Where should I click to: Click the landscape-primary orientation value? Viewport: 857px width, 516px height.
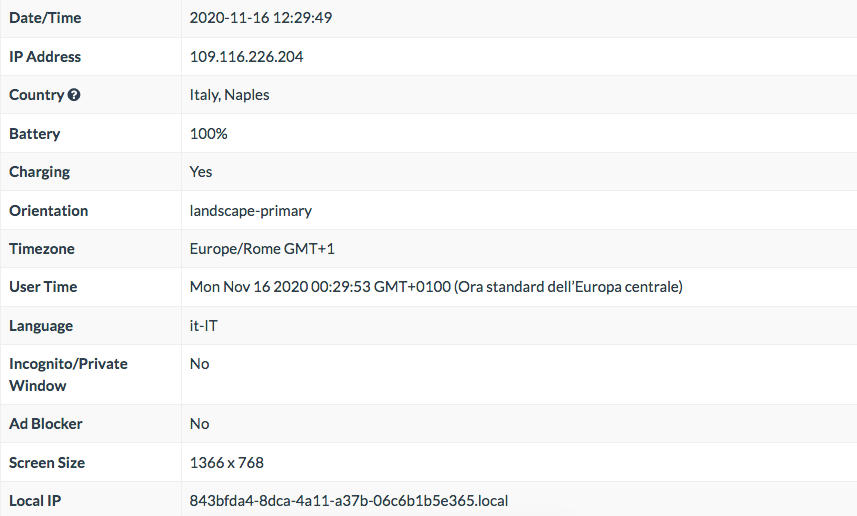point(251,211)
